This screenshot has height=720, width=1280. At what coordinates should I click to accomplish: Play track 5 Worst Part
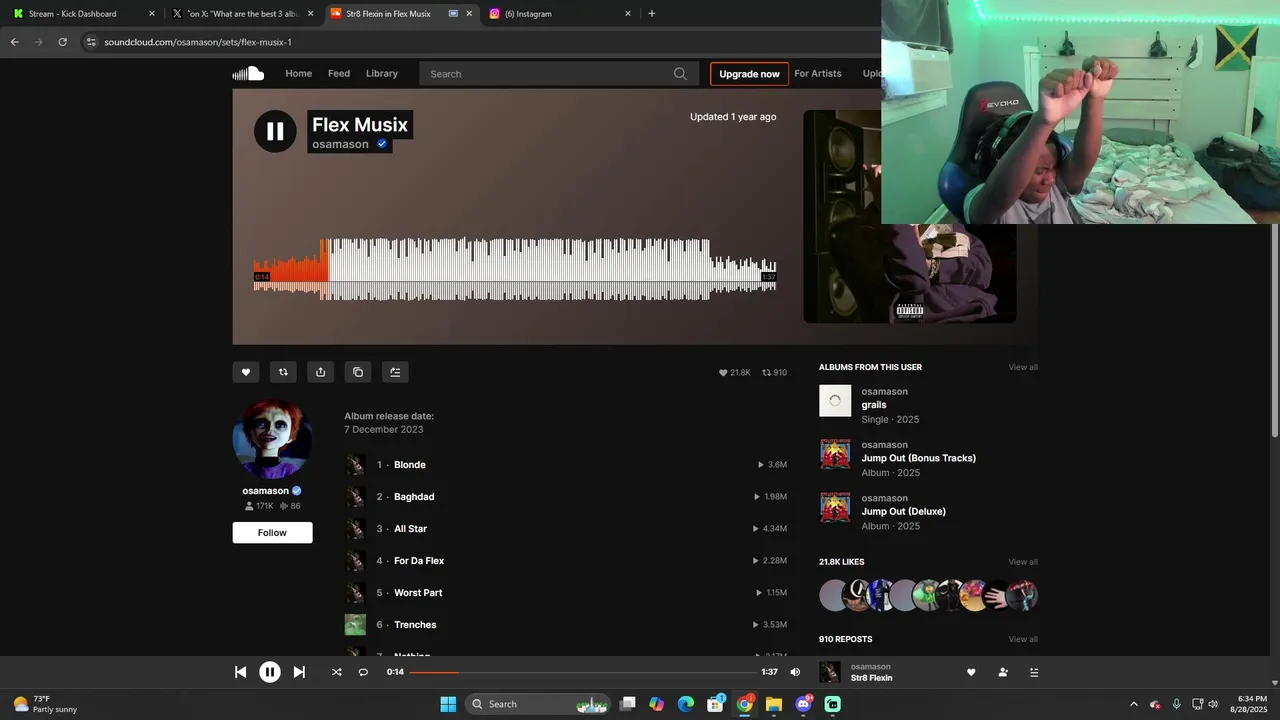tap(417, 593)
